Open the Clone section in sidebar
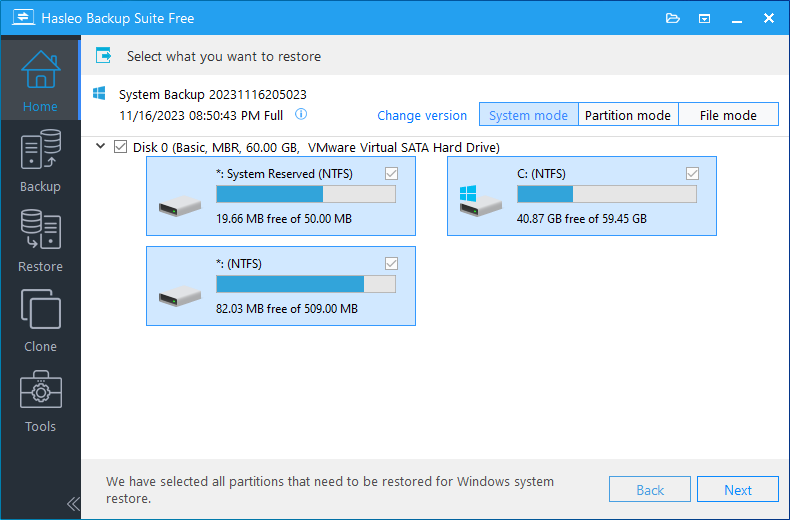This screenshot has width=790, height=520. (x=40, y=321)
